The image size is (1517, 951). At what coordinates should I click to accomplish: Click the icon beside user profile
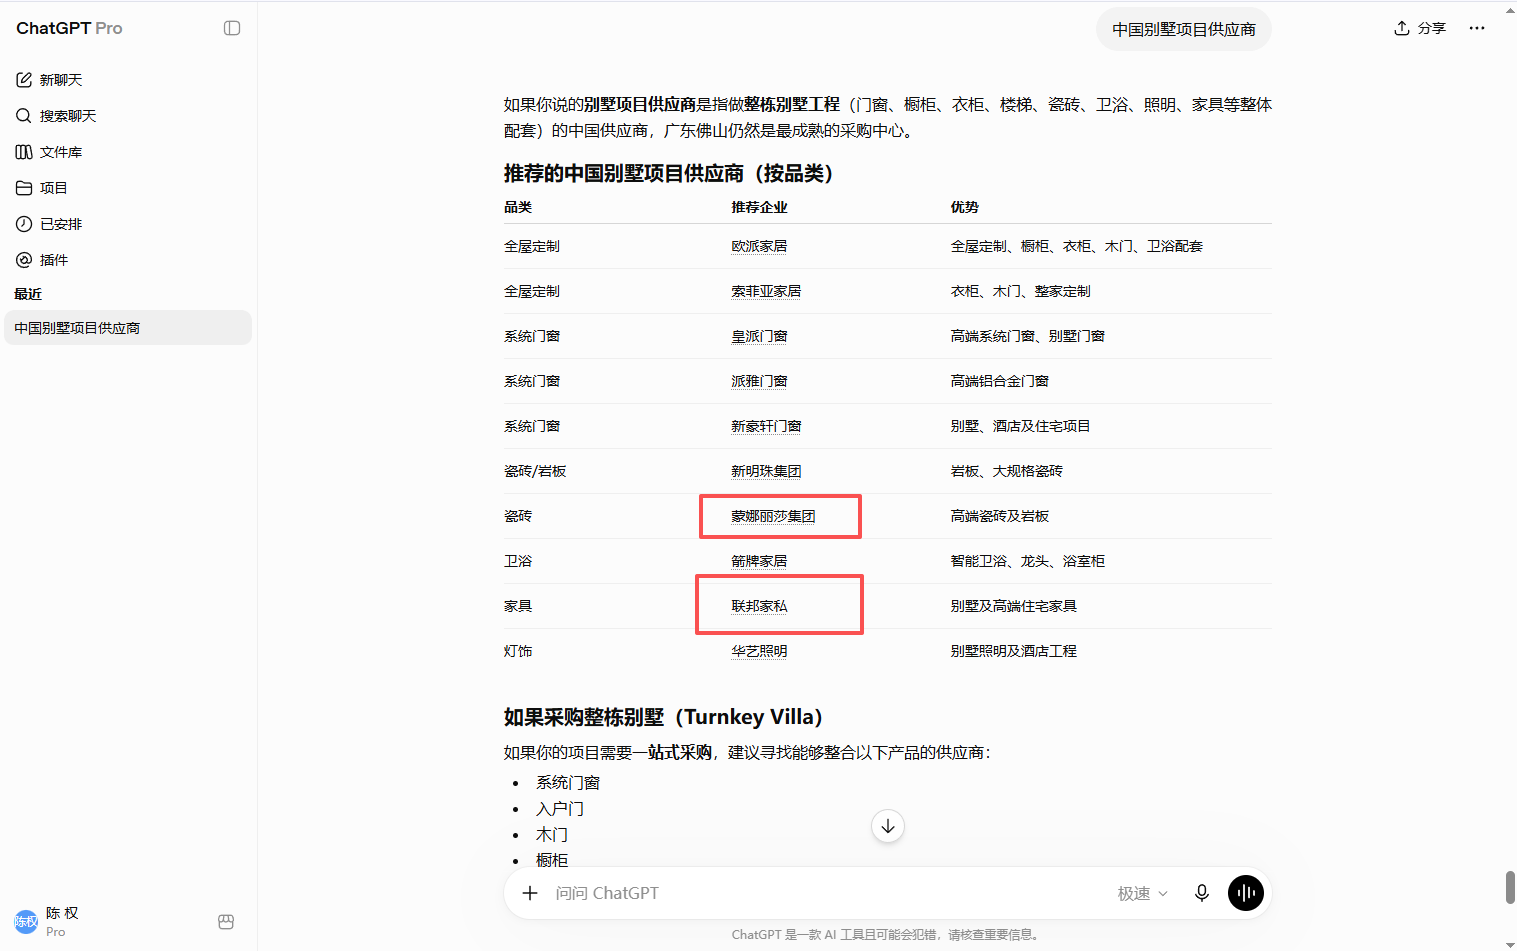click(226, 922)
